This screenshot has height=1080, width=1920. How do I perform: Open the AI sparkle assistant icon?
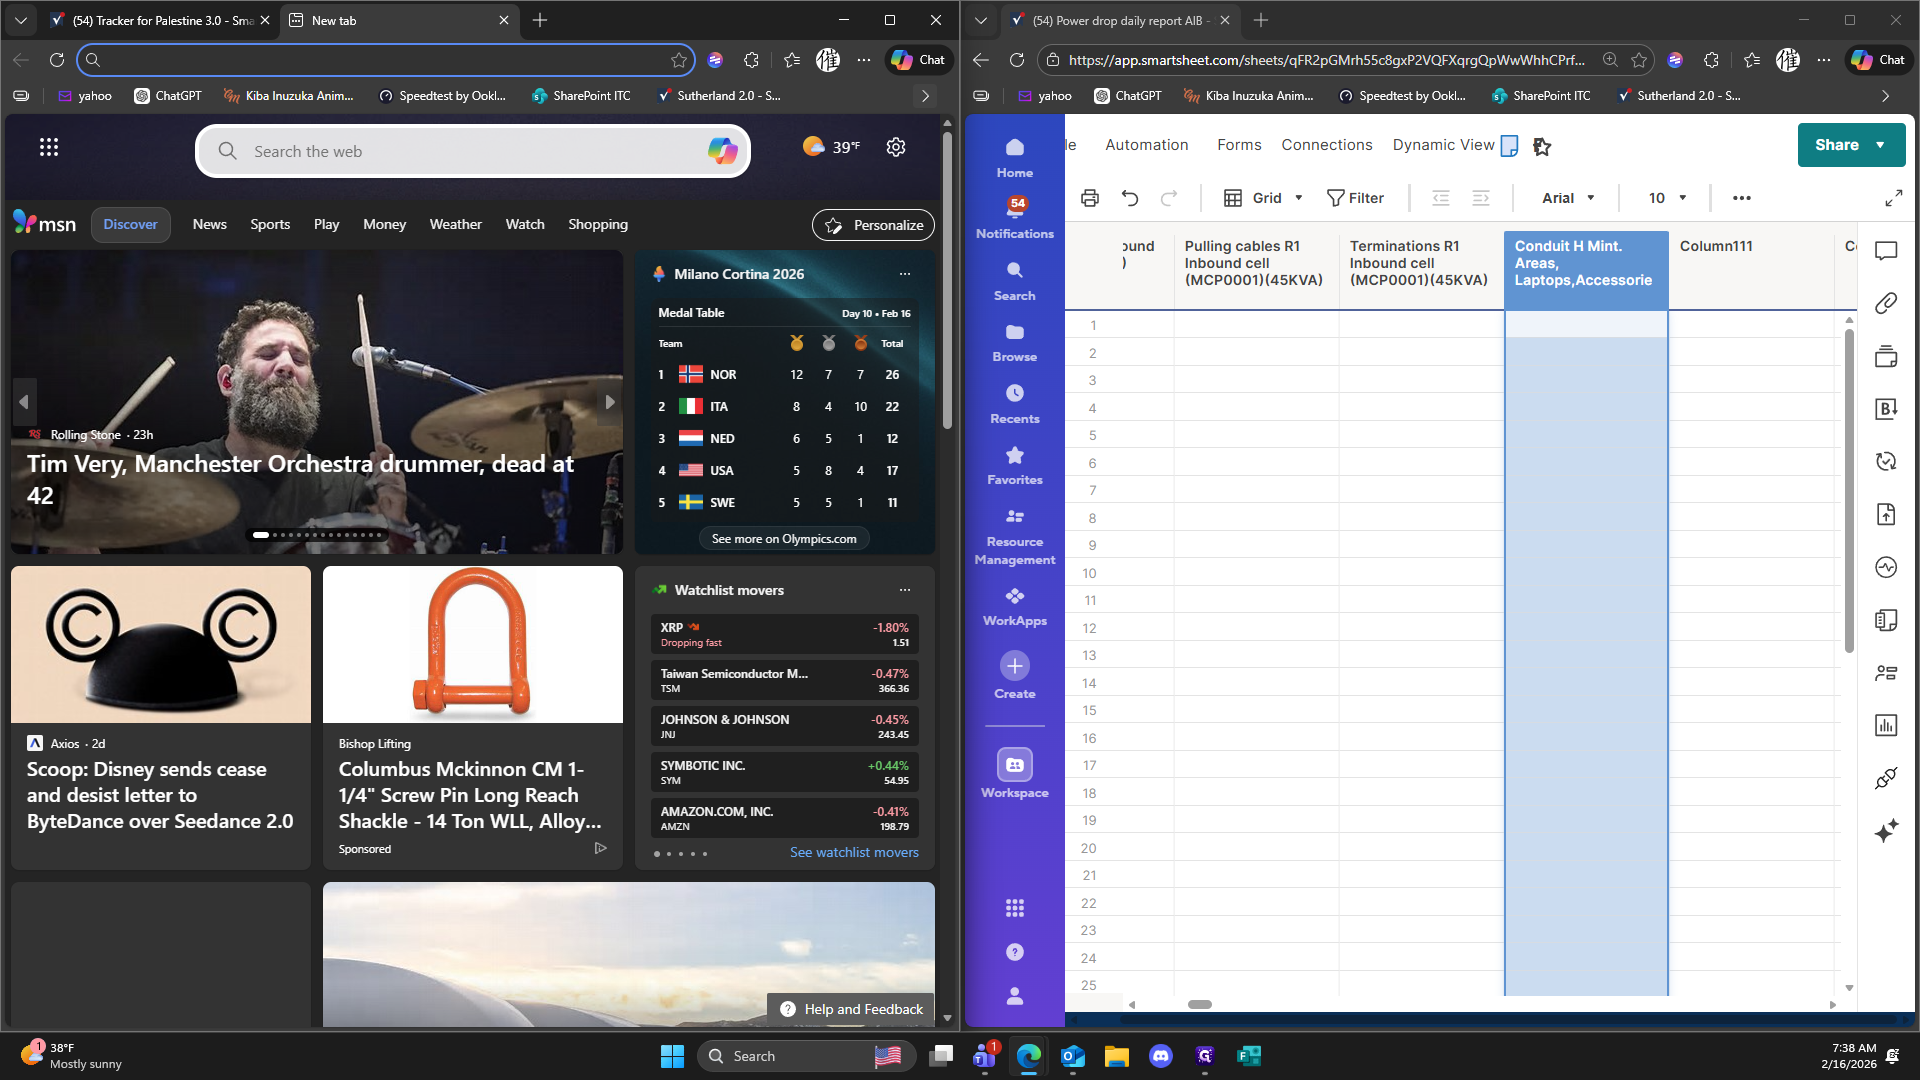tap(1886, 831)
